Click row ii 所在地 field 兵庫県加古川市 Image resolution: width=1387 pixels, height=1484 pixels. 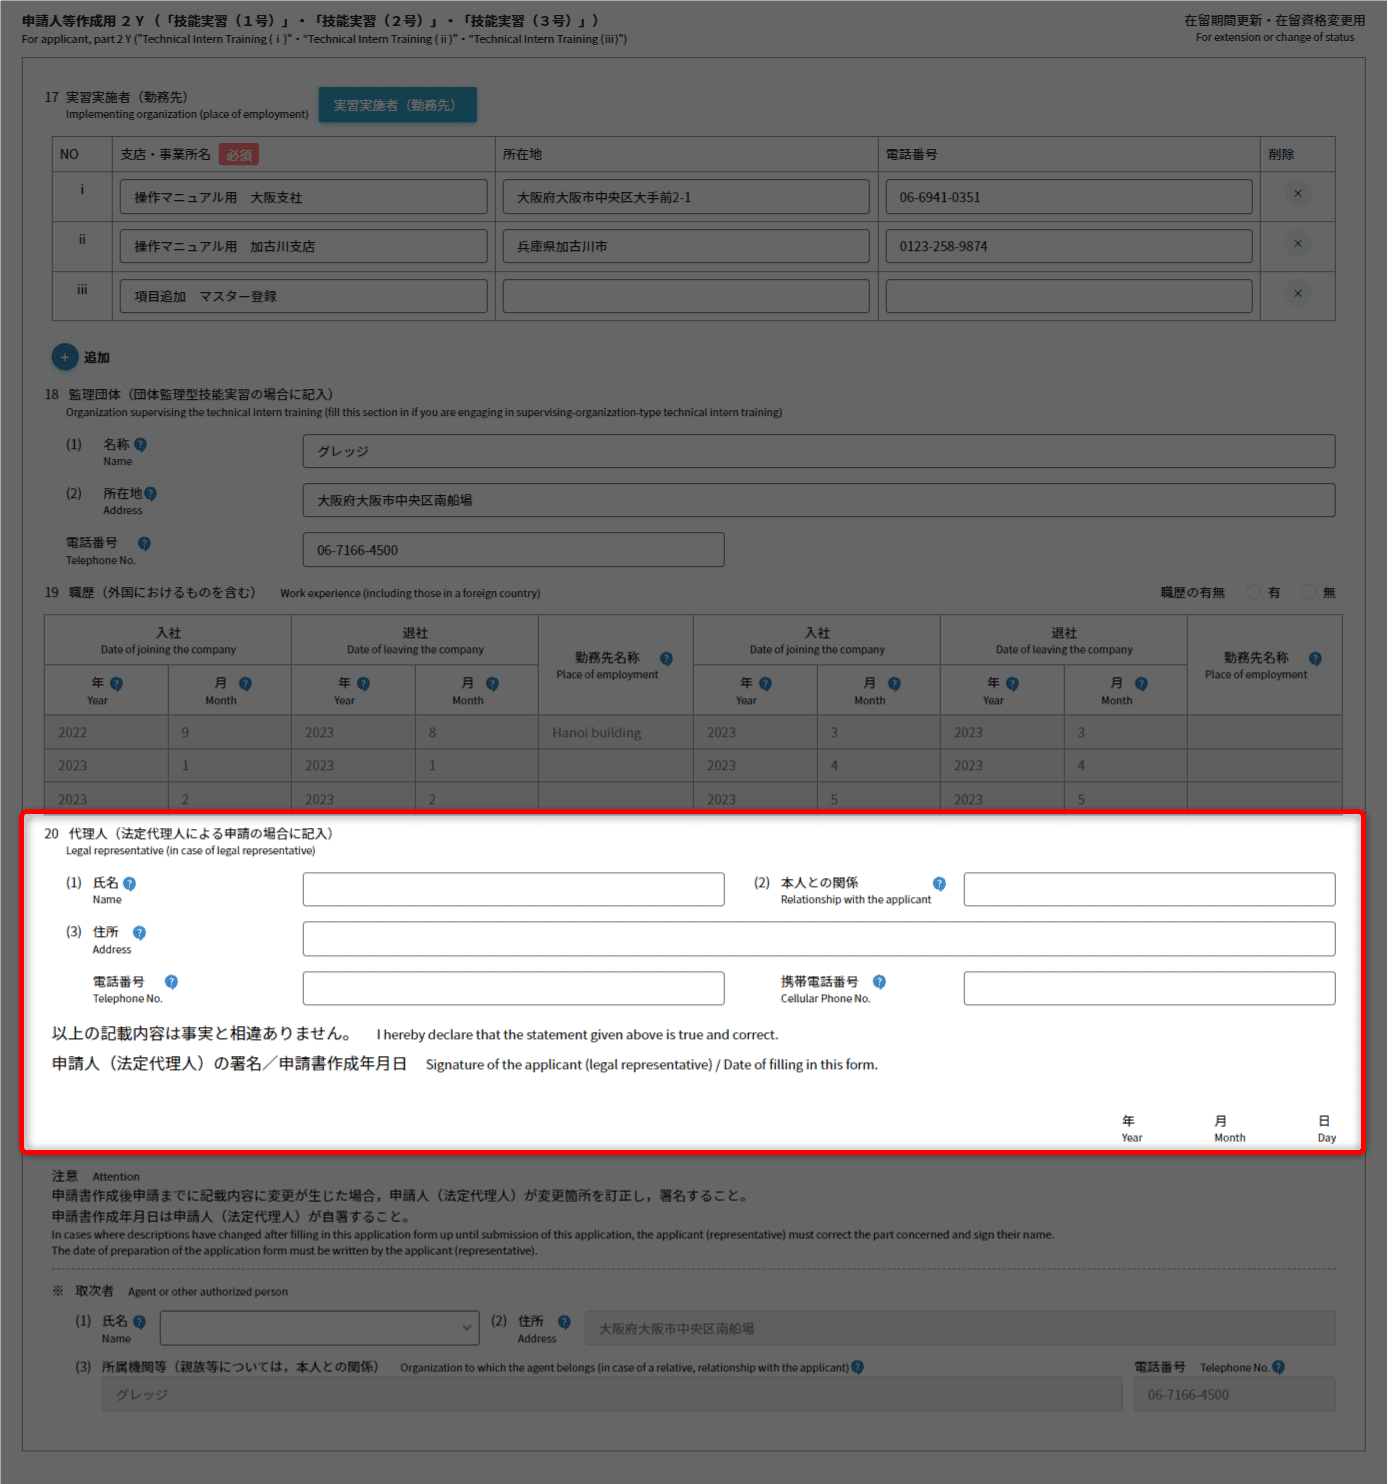(685, 246)
